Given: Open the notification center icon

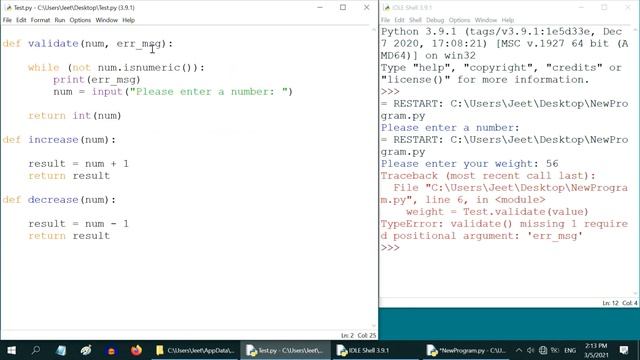Looking at the screenshot, I should click(623, 350).
